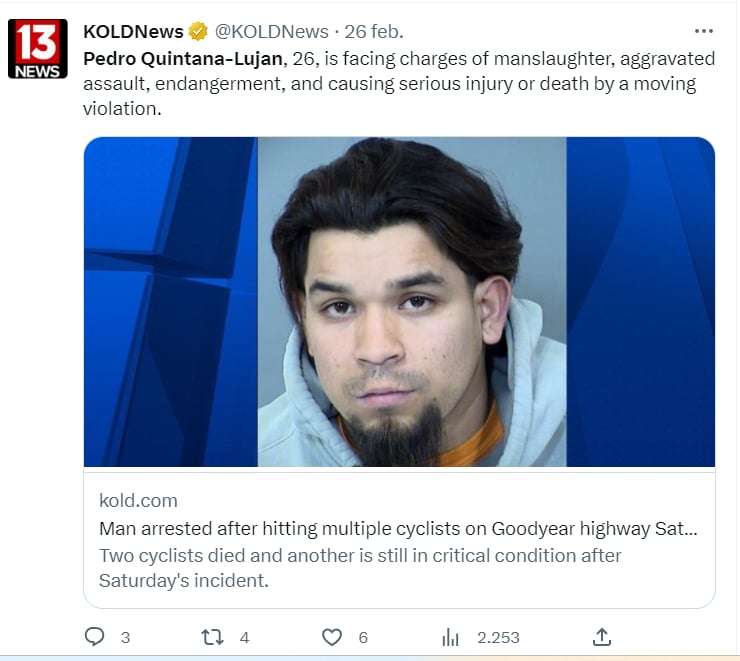
Task: Open the three-dot more options menu
Action: tap(704, 31)
